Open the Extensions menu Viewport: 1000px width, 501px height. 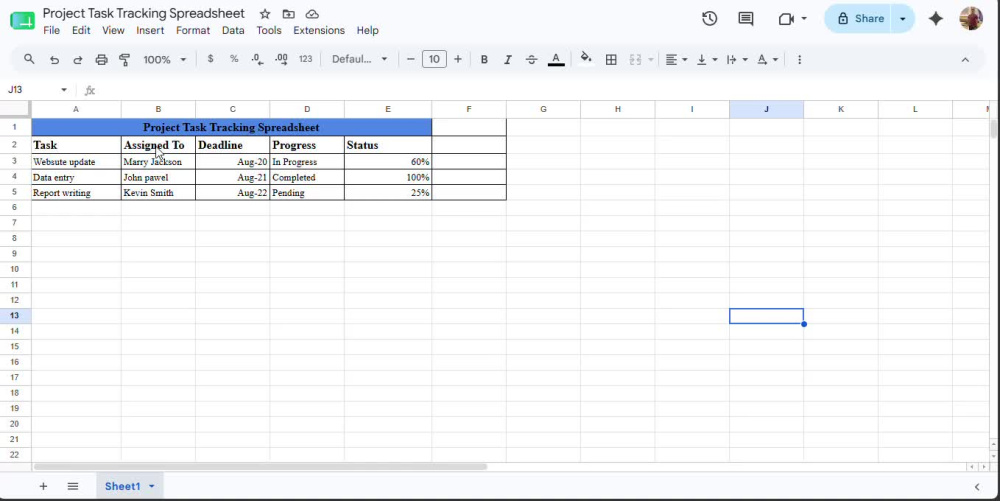click(319, 30)
